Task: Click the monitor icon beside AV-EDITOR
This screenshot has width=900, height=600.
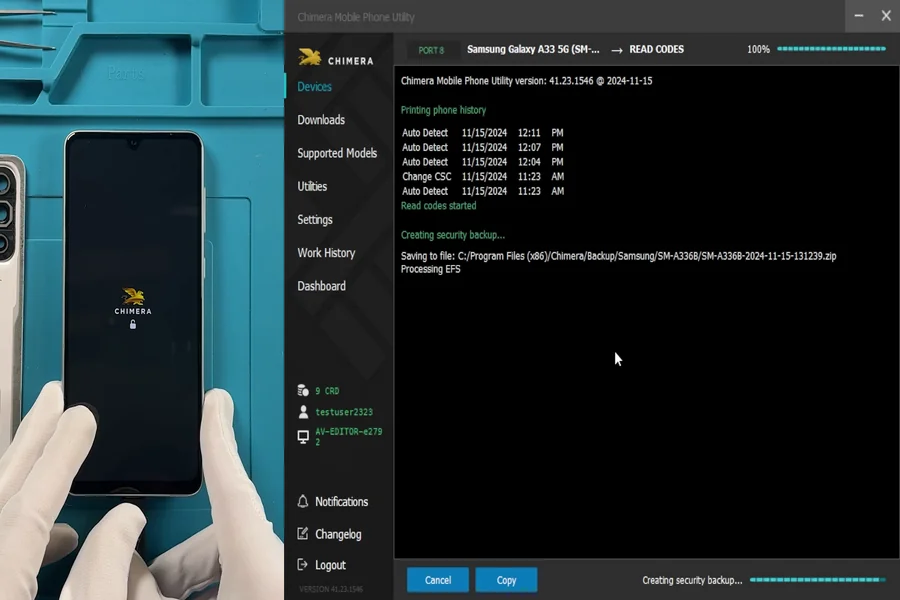Action: tap(303, 437)
